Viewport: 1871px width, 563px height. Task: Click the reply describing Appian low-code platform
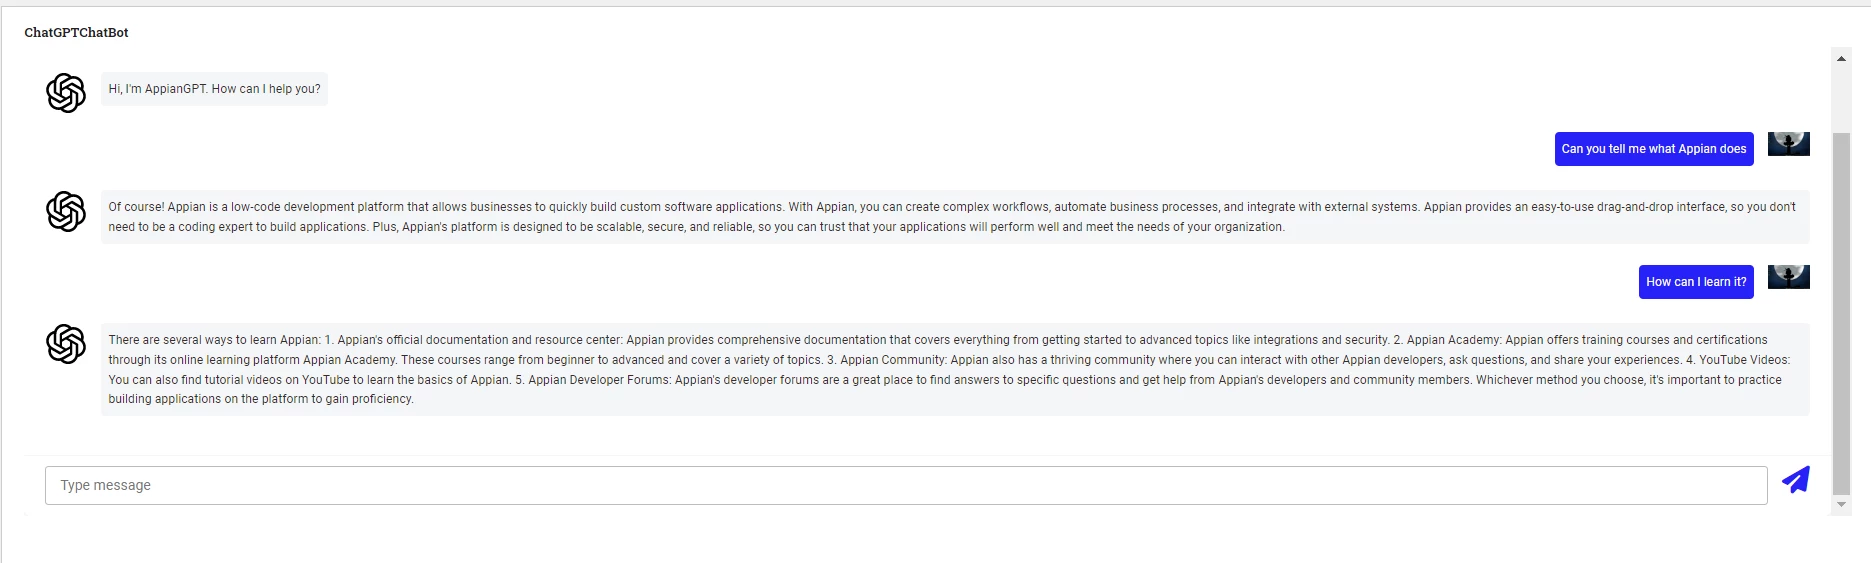955,217
